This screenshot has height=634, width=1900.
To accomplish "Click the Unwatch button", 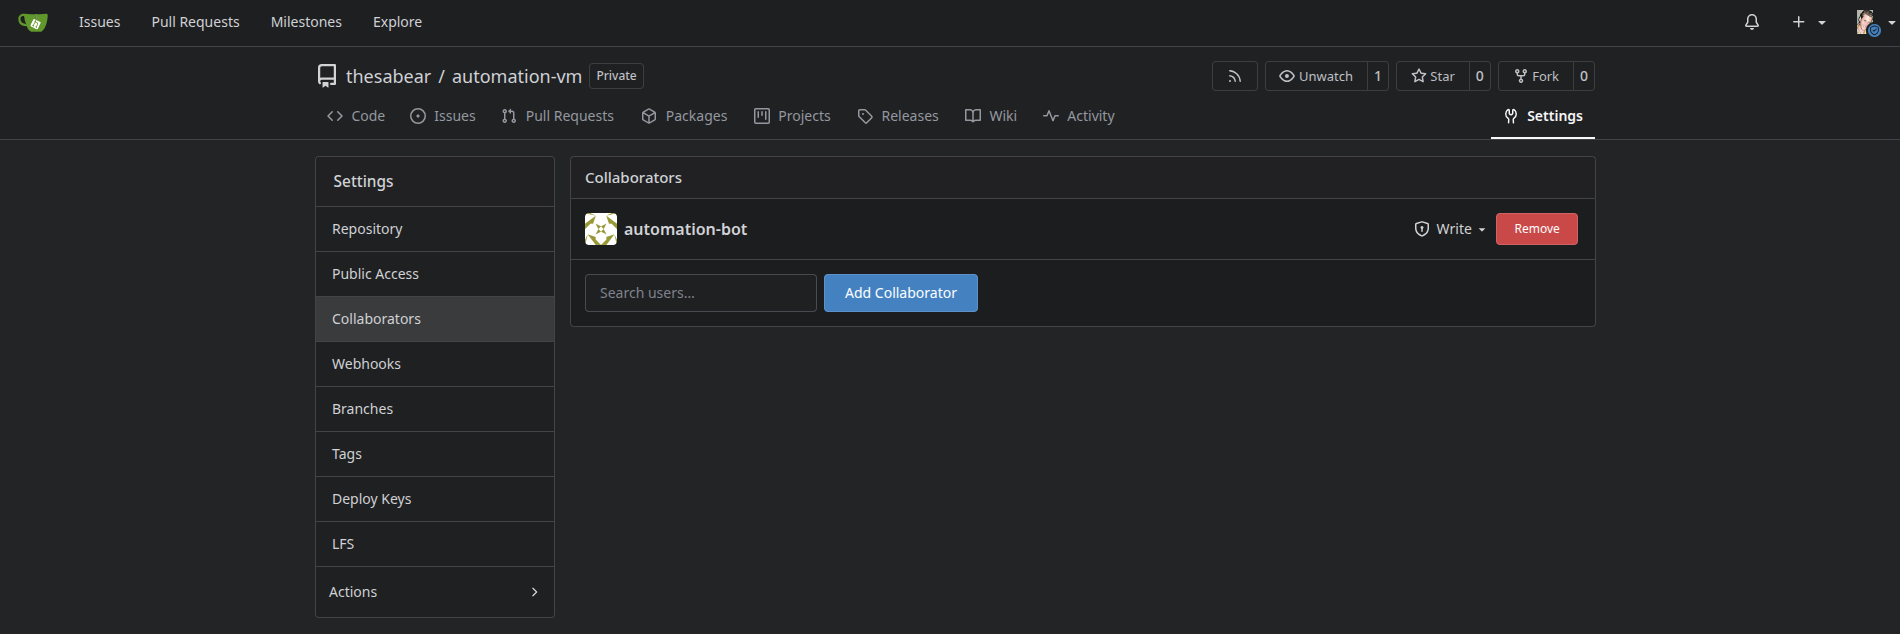I will pyautogui.click(x=1316, y=76).
